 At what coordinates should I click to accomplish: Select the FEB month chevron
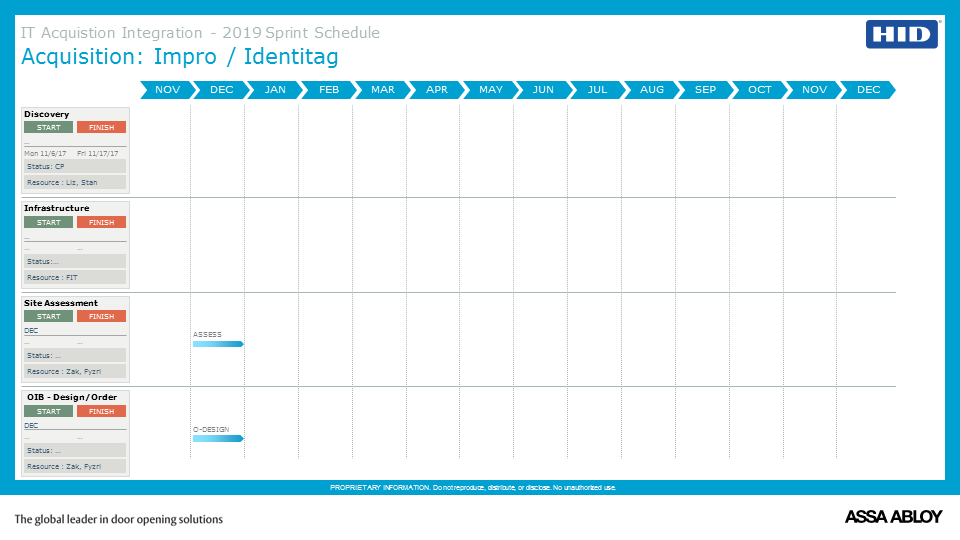click(x=329, y=90)
